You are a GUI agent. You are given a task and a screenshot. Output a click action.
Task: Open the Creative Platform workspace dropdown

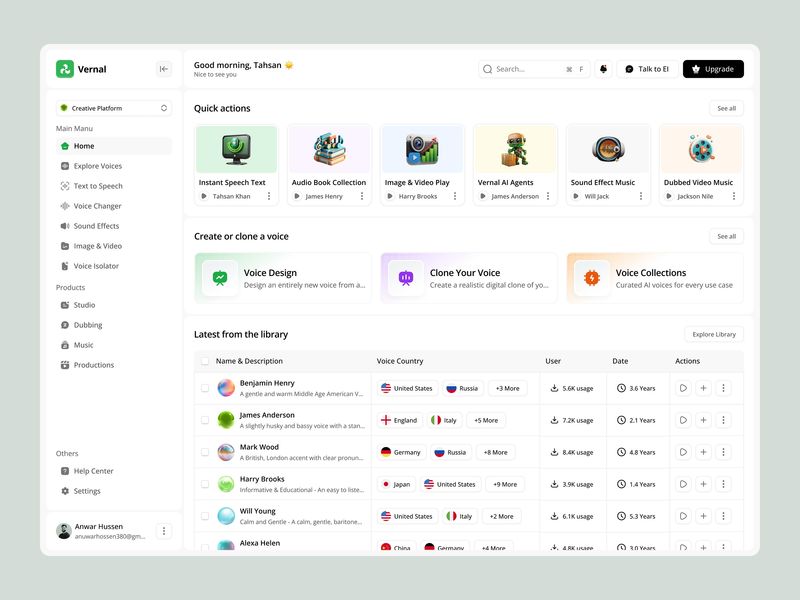coord(114,108)
